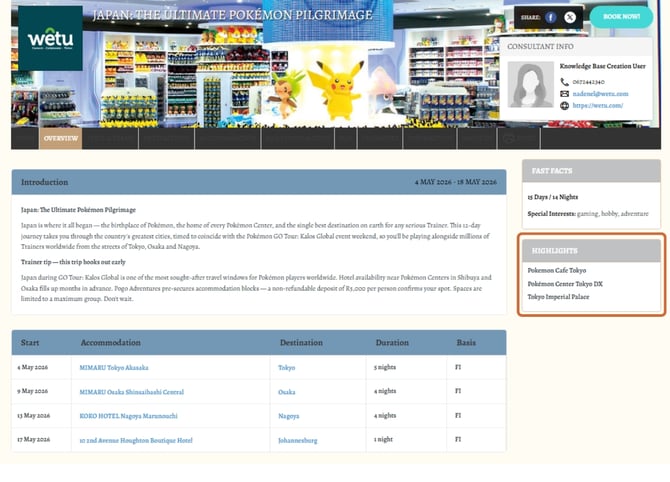Open the https://wetu.com/ website link
Viewport: 670px width, 482px height.
(597, 105)
